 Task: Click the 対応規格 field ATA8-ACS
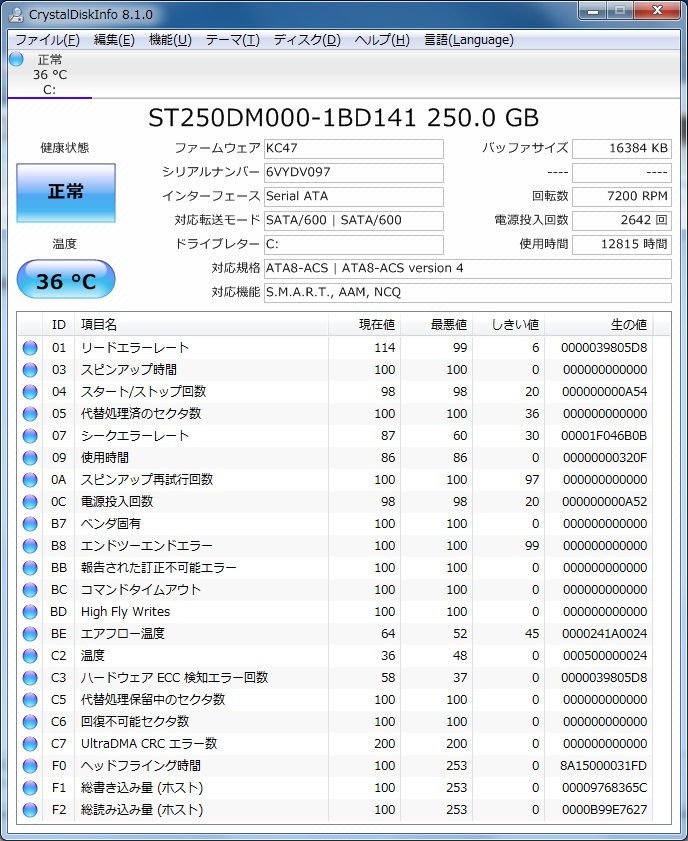(x=468, y=269)
